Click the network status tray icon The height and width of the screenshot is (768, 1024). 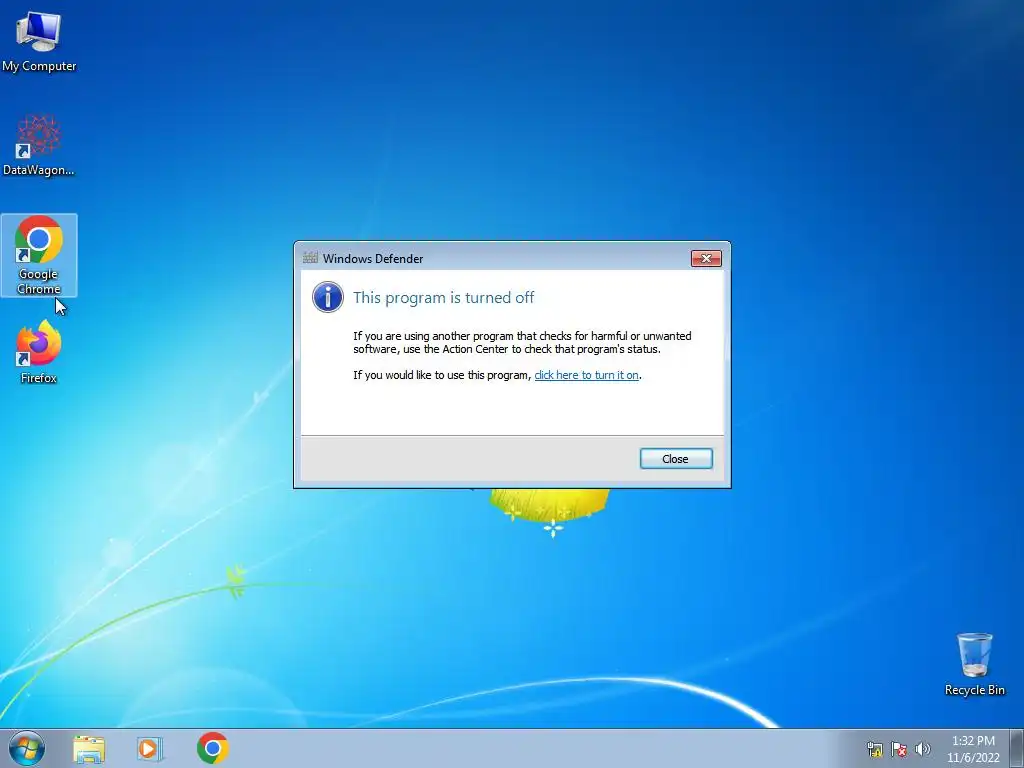pos(874,749)
